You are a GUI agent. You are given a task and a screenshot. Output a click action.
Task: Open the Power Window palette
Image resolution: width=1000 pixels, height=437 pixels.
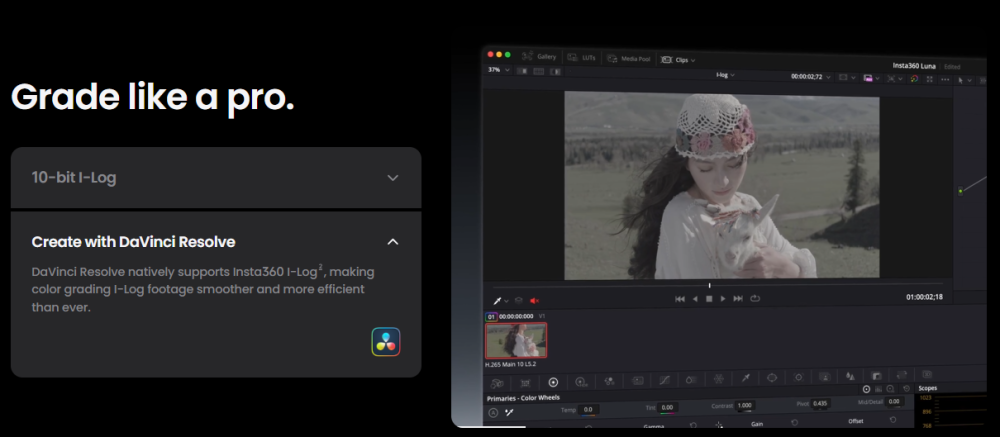pyautogui.click(x=772, y=378)
